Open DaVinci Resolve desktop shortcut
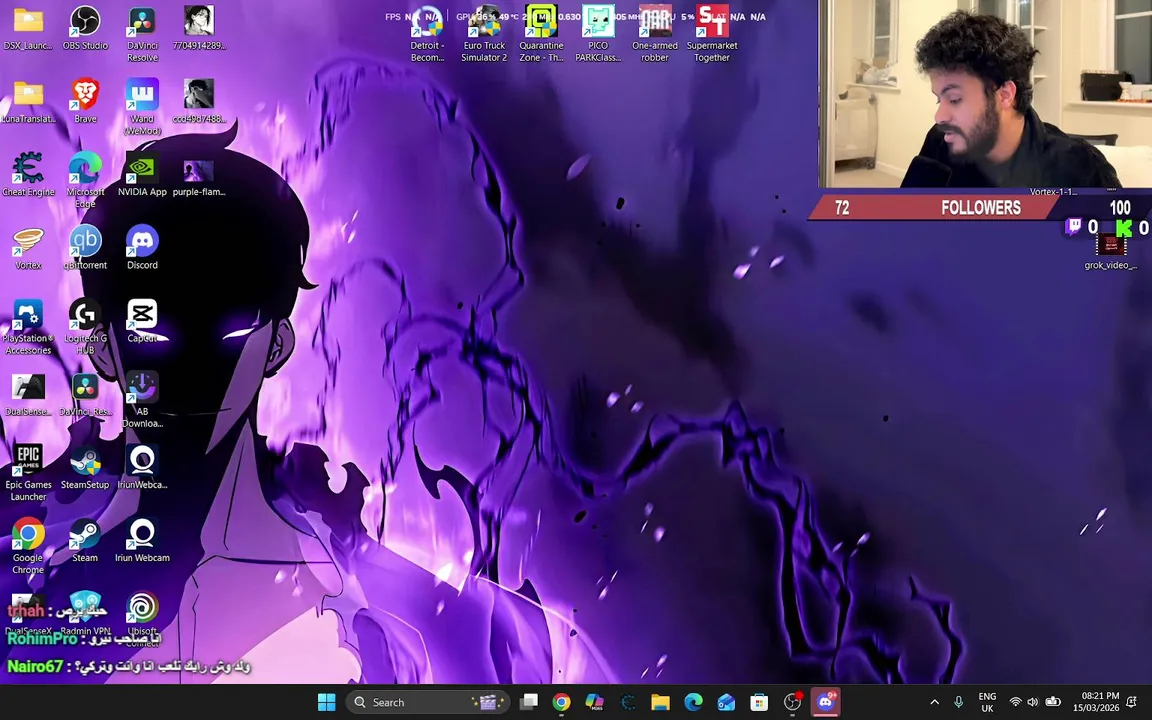This screenshot has width=1152, height=720. [x=142, y=35]
